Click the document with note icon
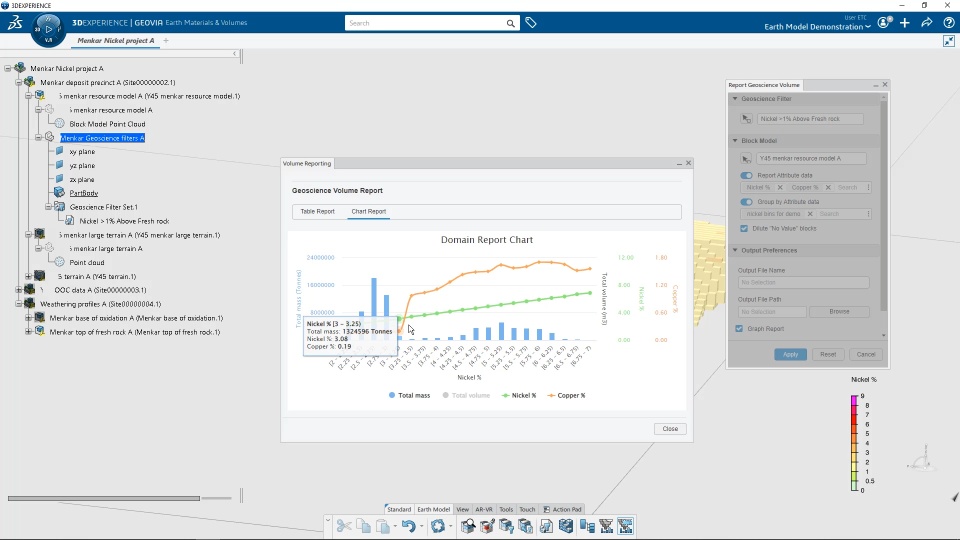The height and width of the screenshot is (540, 960). pos(546,526)
